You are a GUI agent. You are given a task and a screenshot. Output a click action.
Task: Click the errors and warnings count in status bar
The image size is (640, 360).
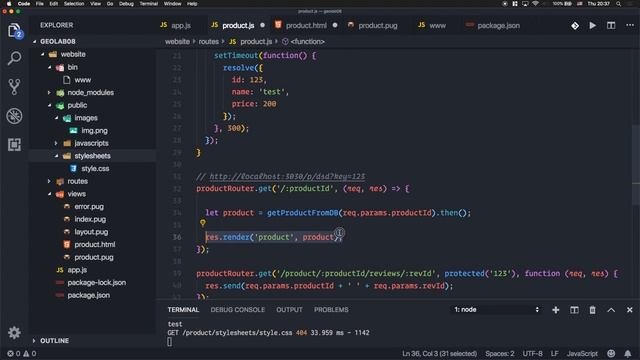pos(22,353)
